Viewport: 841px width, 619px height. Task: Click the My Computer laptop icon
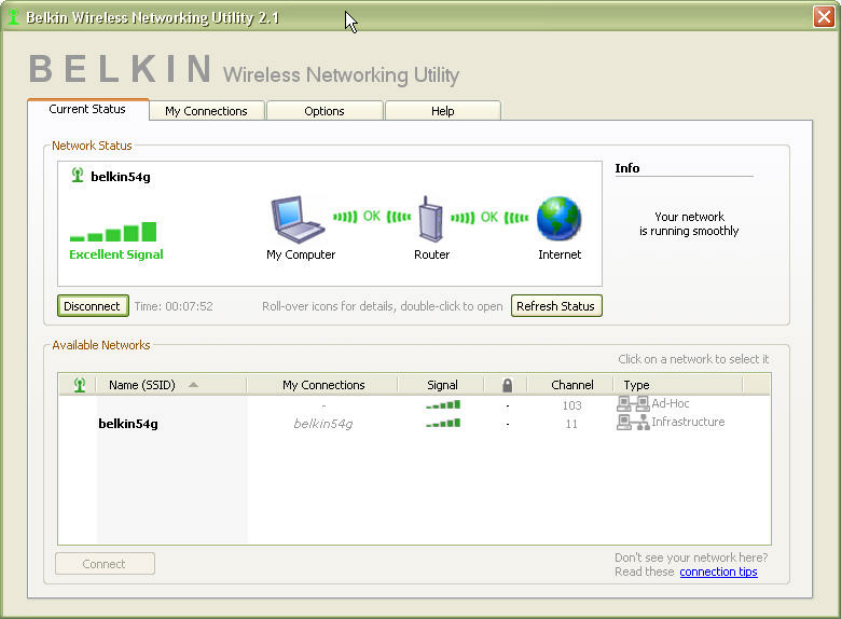[298, 219]
